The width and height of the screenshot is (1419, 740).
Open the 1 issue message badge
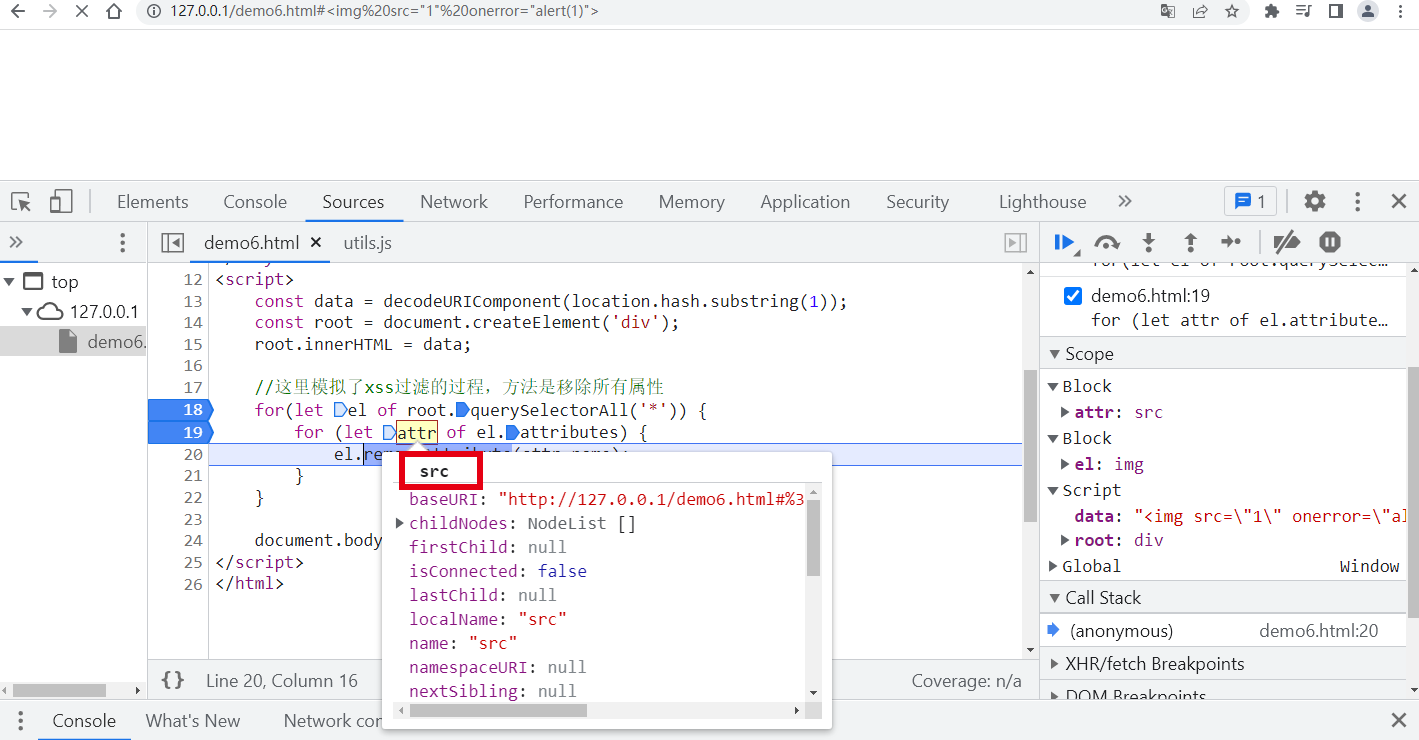(x=1250, y=201)
